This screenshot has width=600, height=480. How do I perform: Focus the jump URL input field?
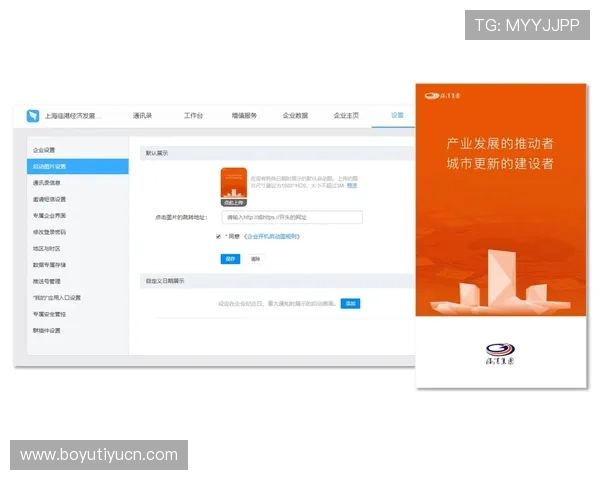pyautogui.click(x=292, y=217)
